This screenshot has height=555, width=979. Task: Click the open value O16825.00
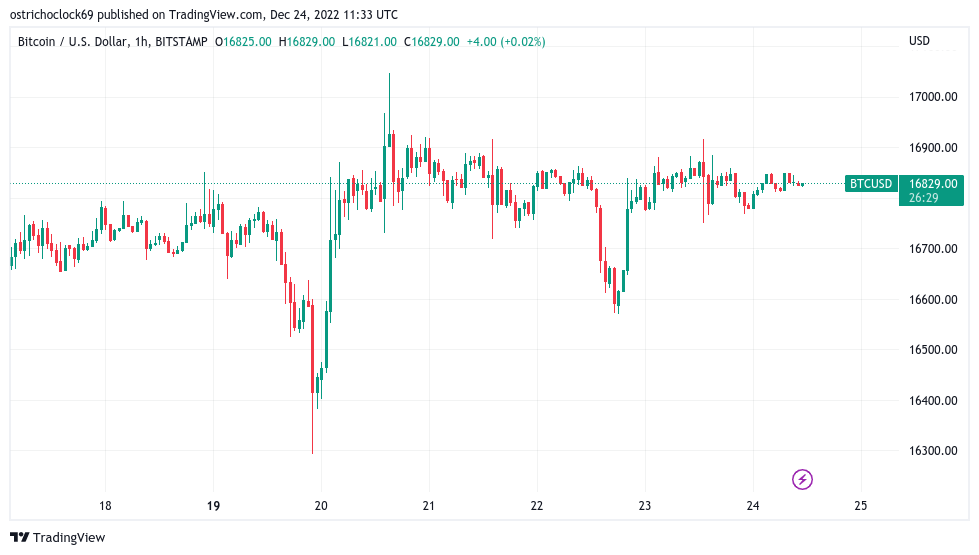(244, 42)
